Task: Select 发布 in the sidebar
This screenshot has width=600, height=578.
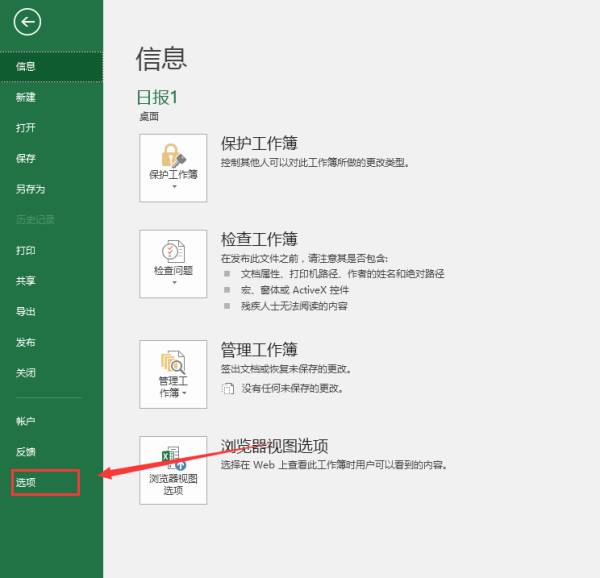Action: click(51, 342)
